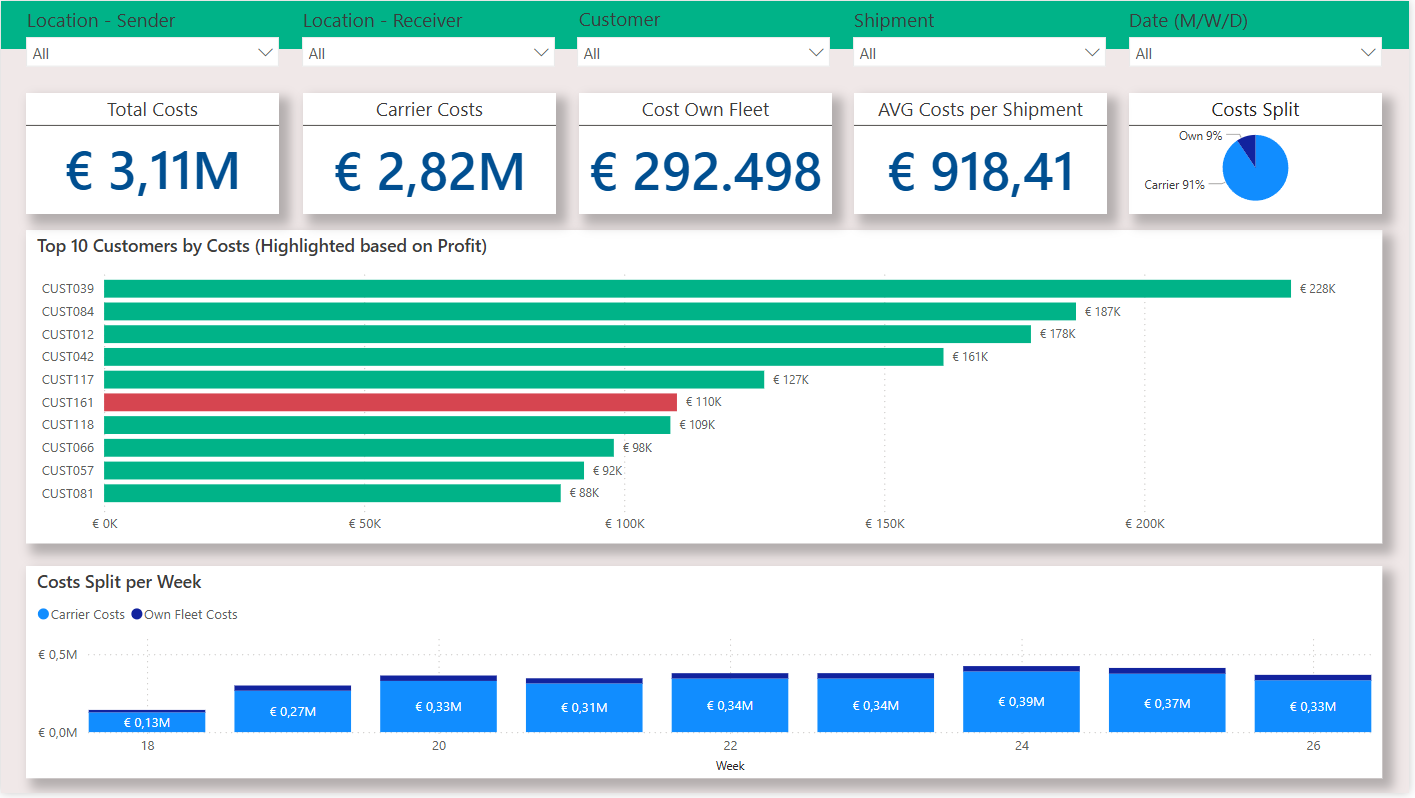The image size is (1415, 798).
Task: Expand the Shipment filter dropdown
Action: tap(980, 53)
